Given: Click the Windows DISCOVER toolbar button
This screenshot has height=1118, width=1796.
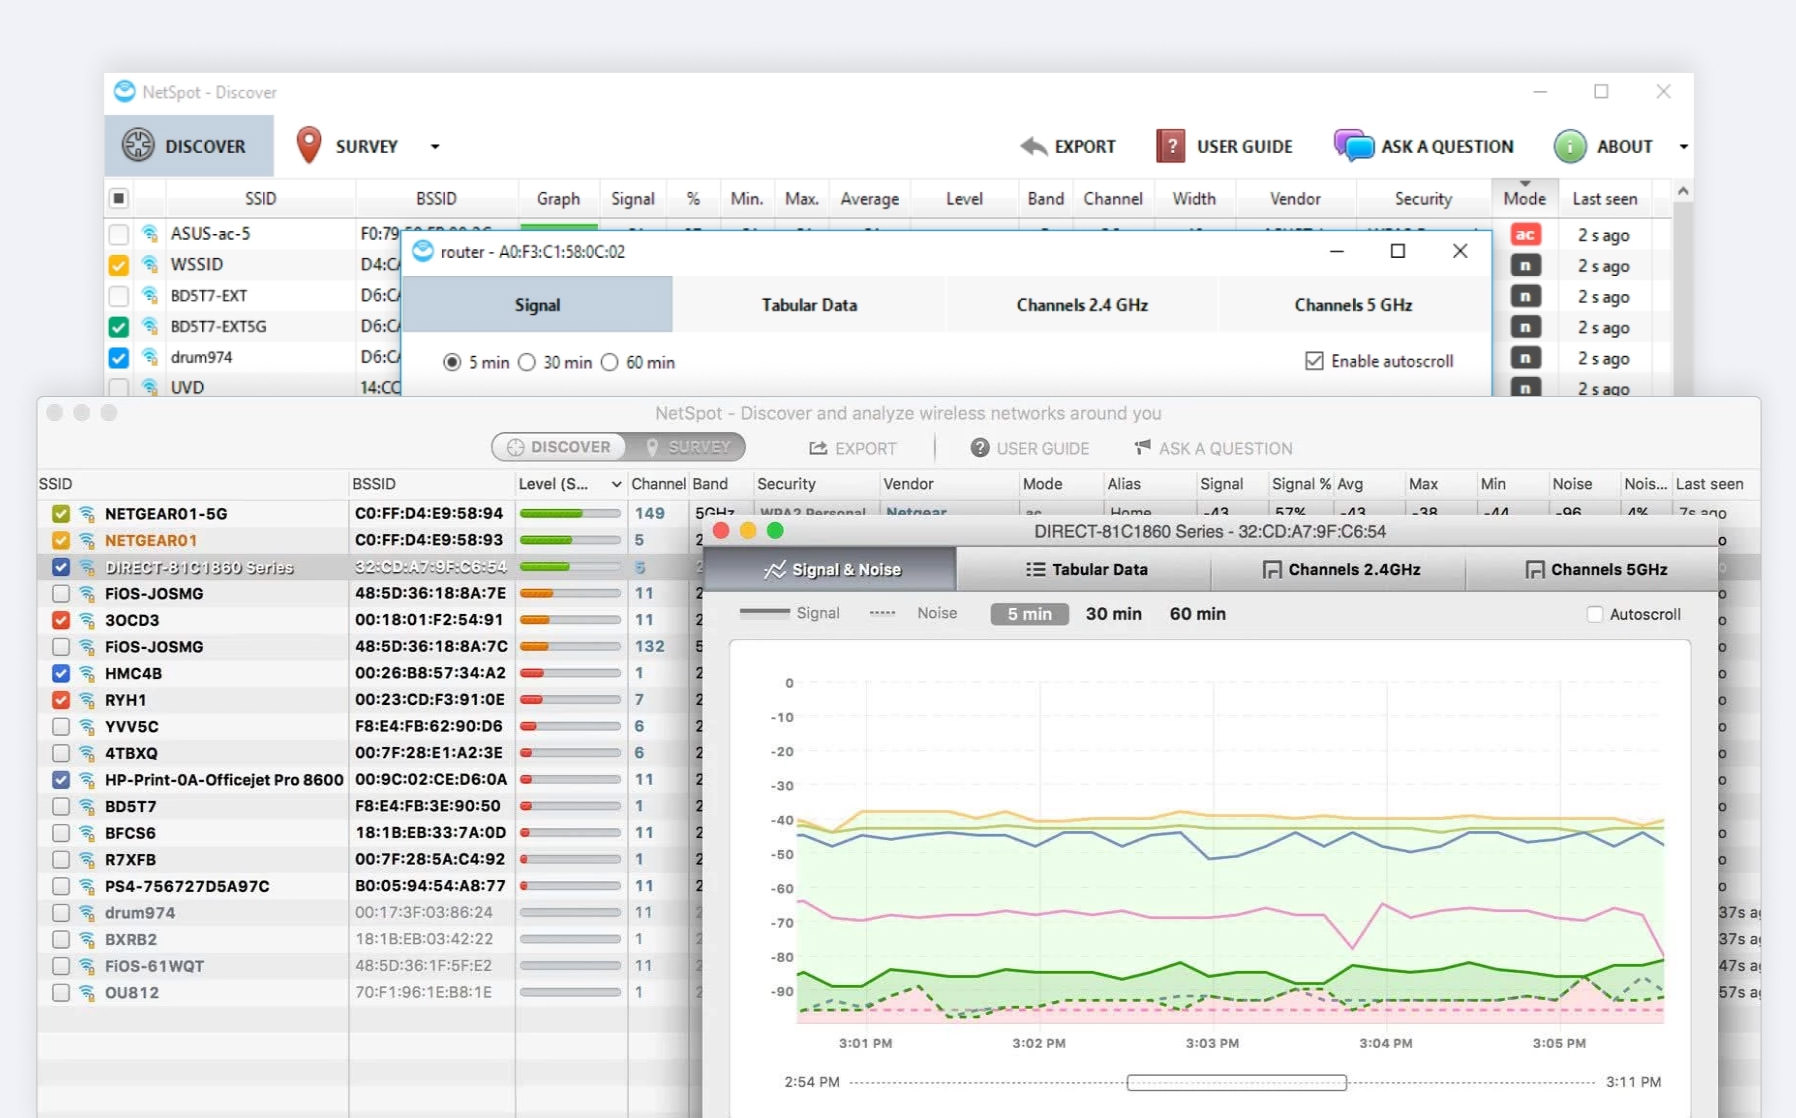Looking at the screenshot, I should click(x=189, y=146).
